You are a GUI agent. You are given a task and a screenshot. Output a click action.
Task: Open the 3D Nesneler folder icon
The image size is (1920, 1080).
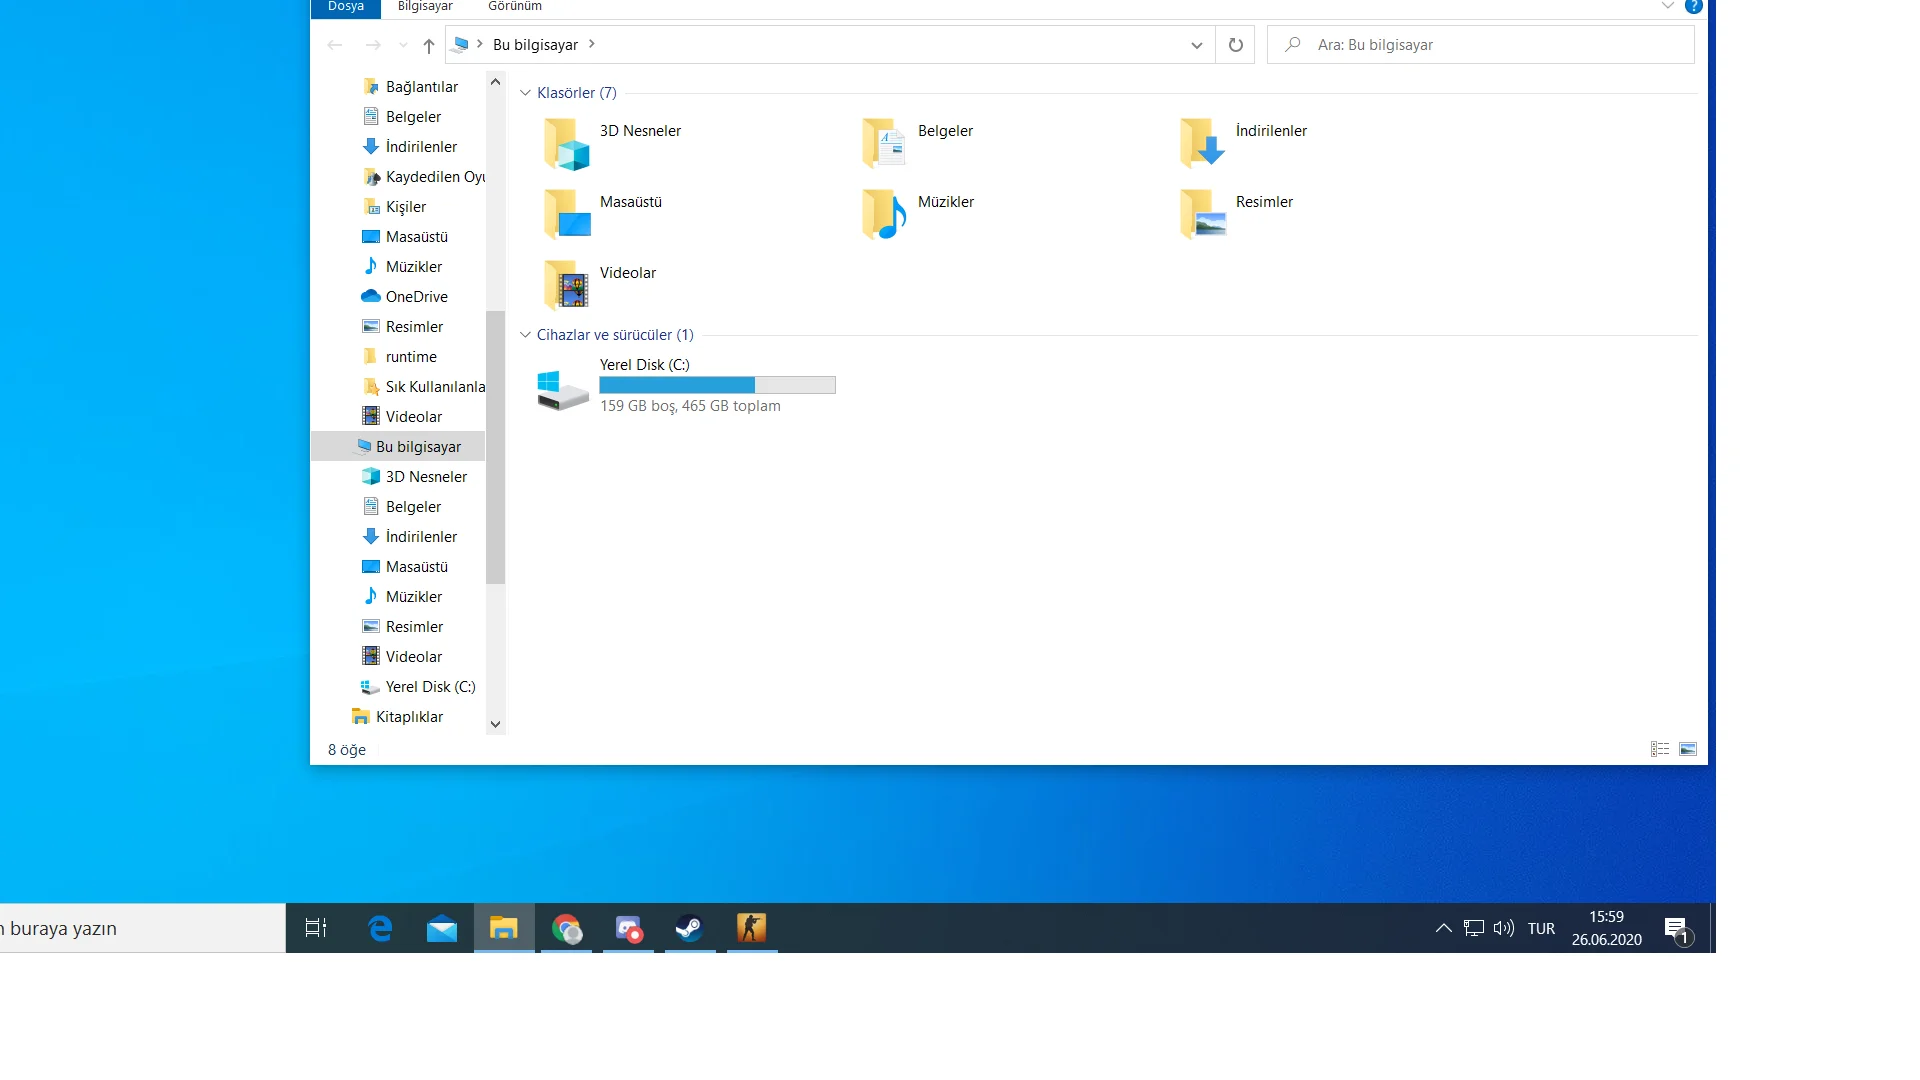pyautogui.click(x=566, y=143)
